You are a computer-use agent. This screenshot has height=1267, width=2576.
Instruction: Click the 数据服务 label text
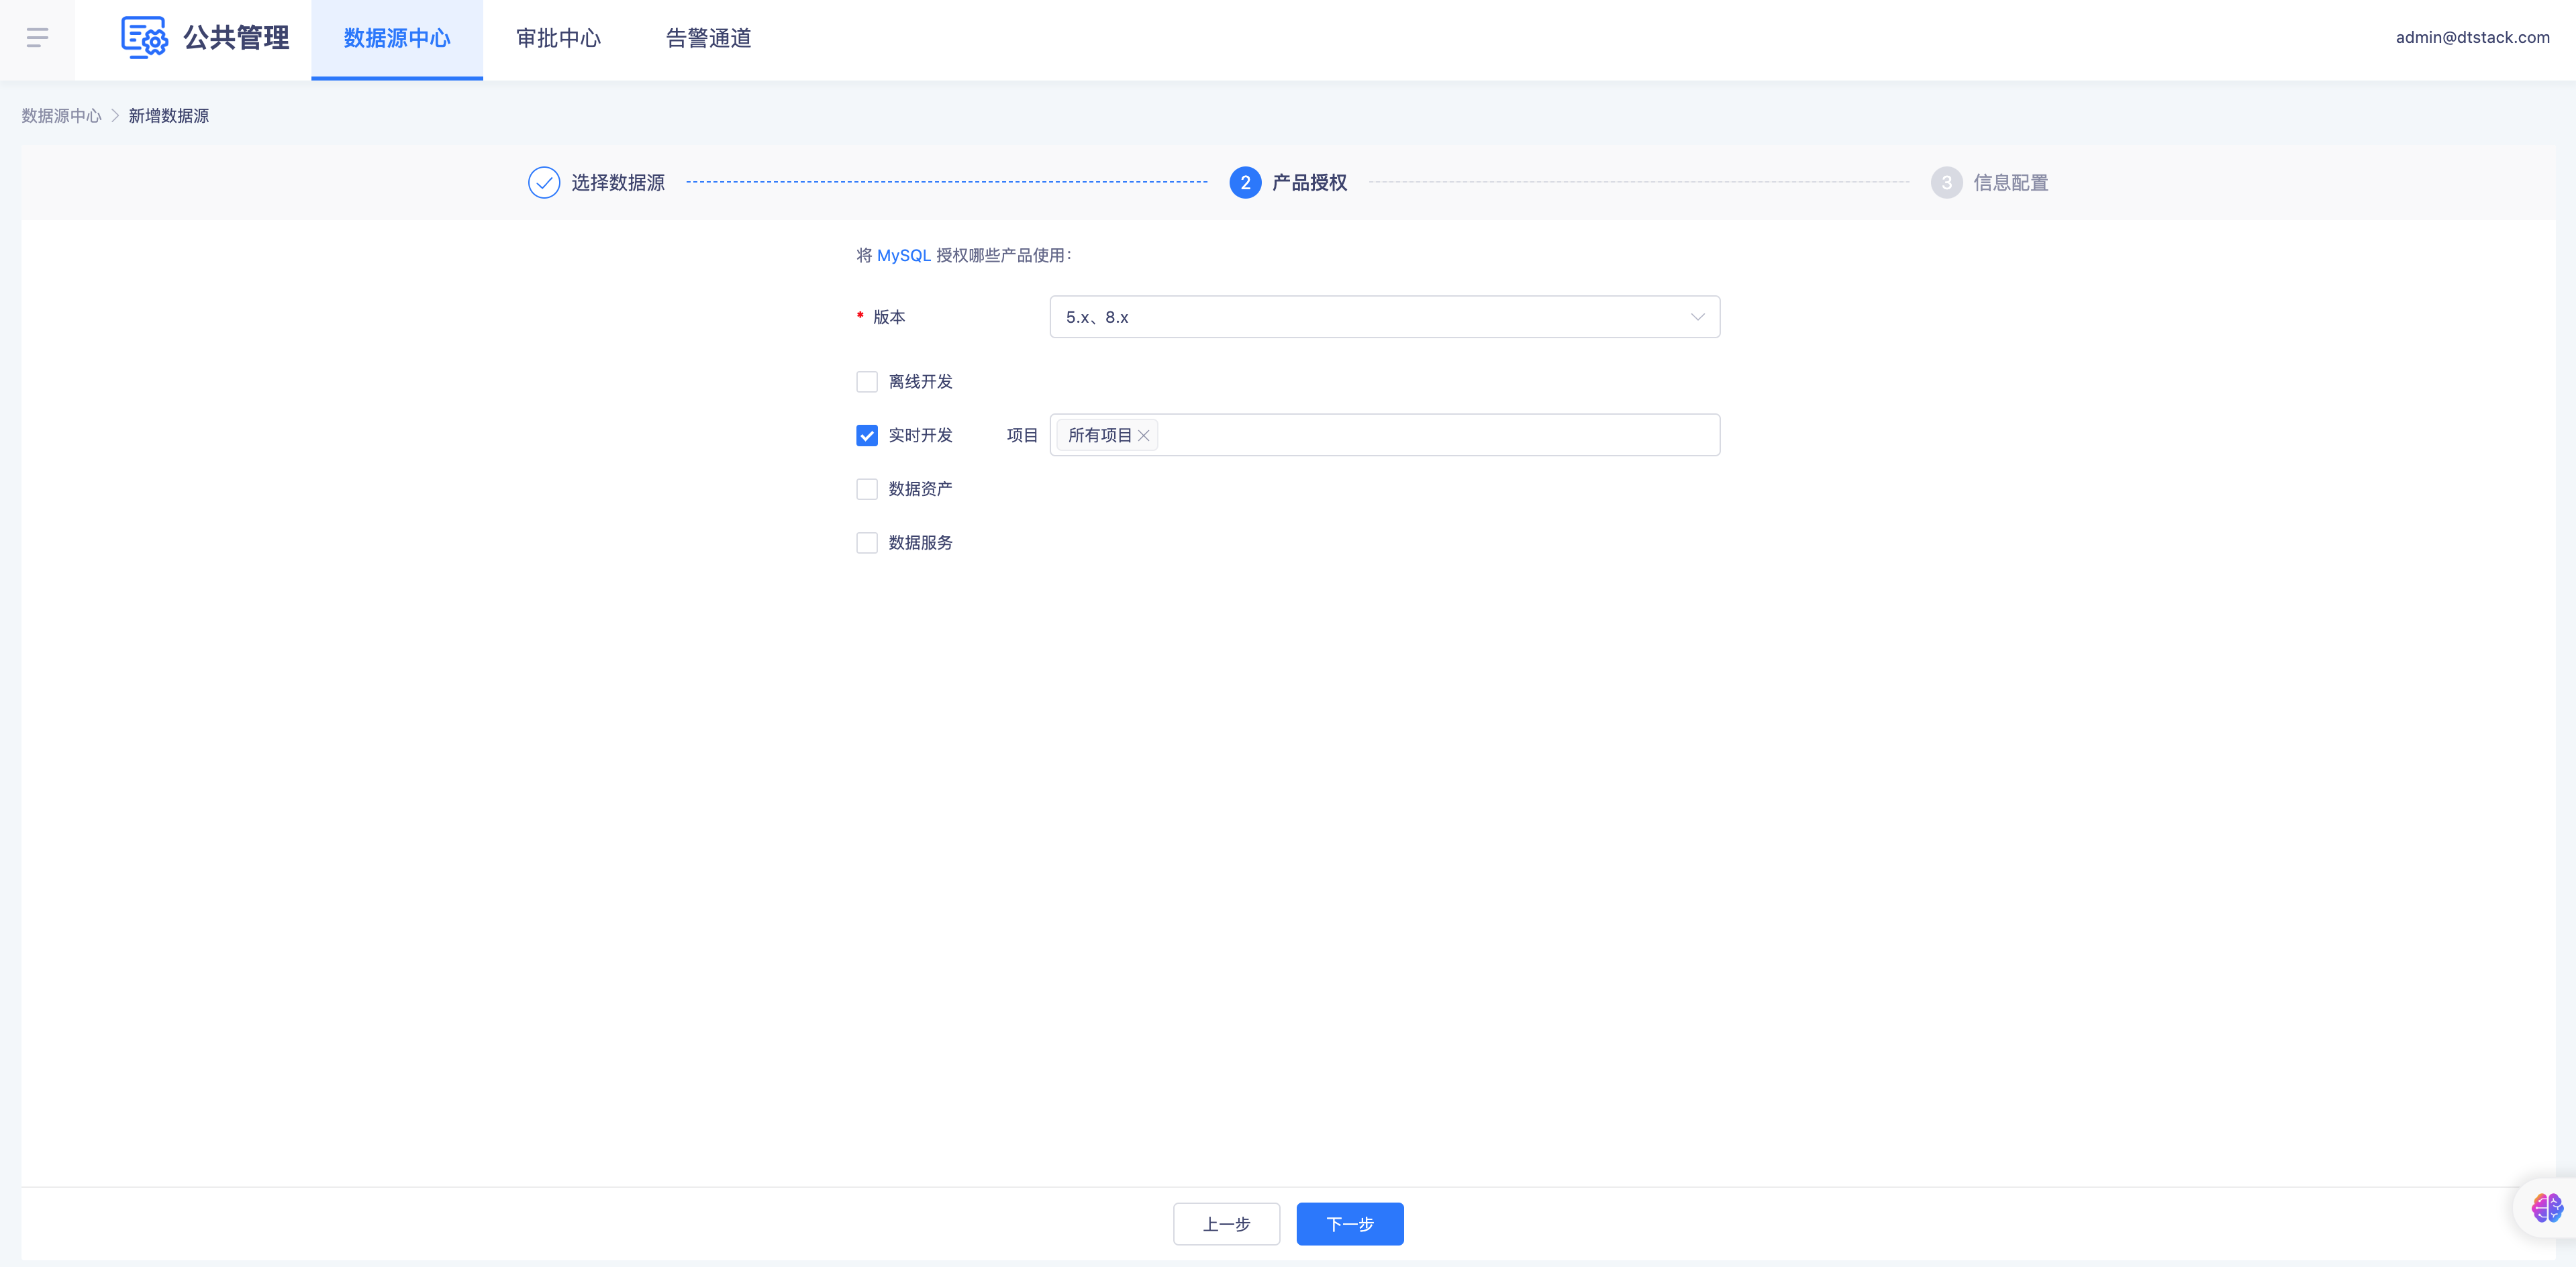pos(921,542)
